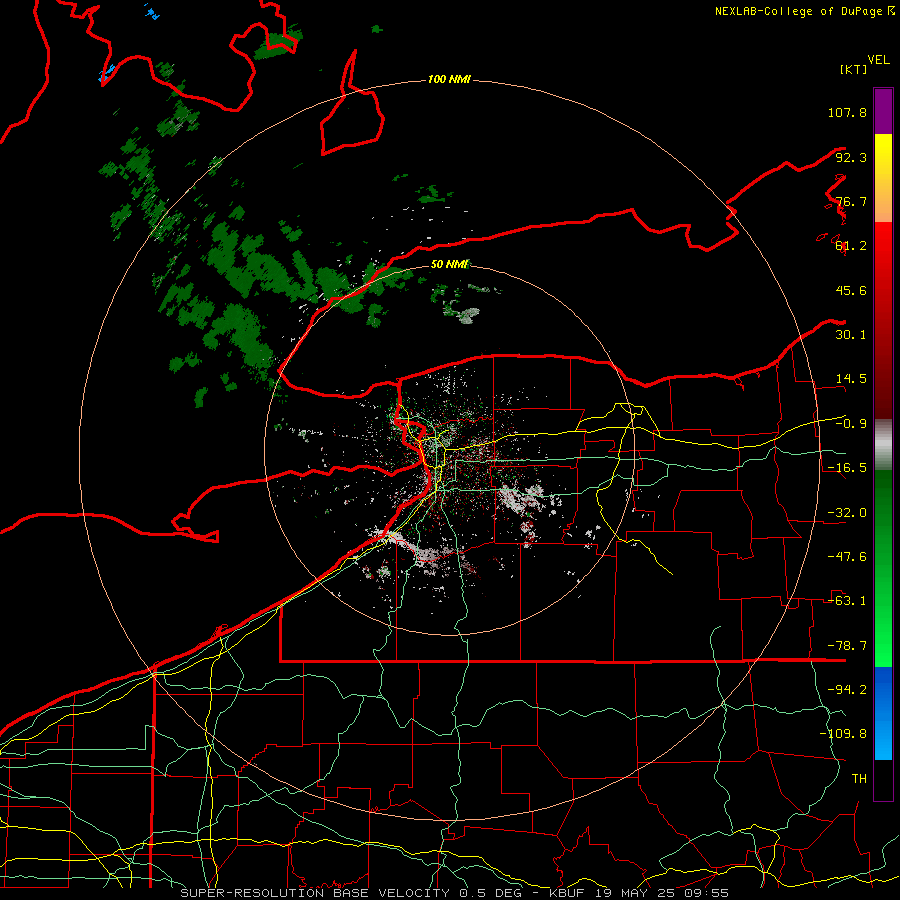Pick the green band of the velocity scale

coord(883,568)
